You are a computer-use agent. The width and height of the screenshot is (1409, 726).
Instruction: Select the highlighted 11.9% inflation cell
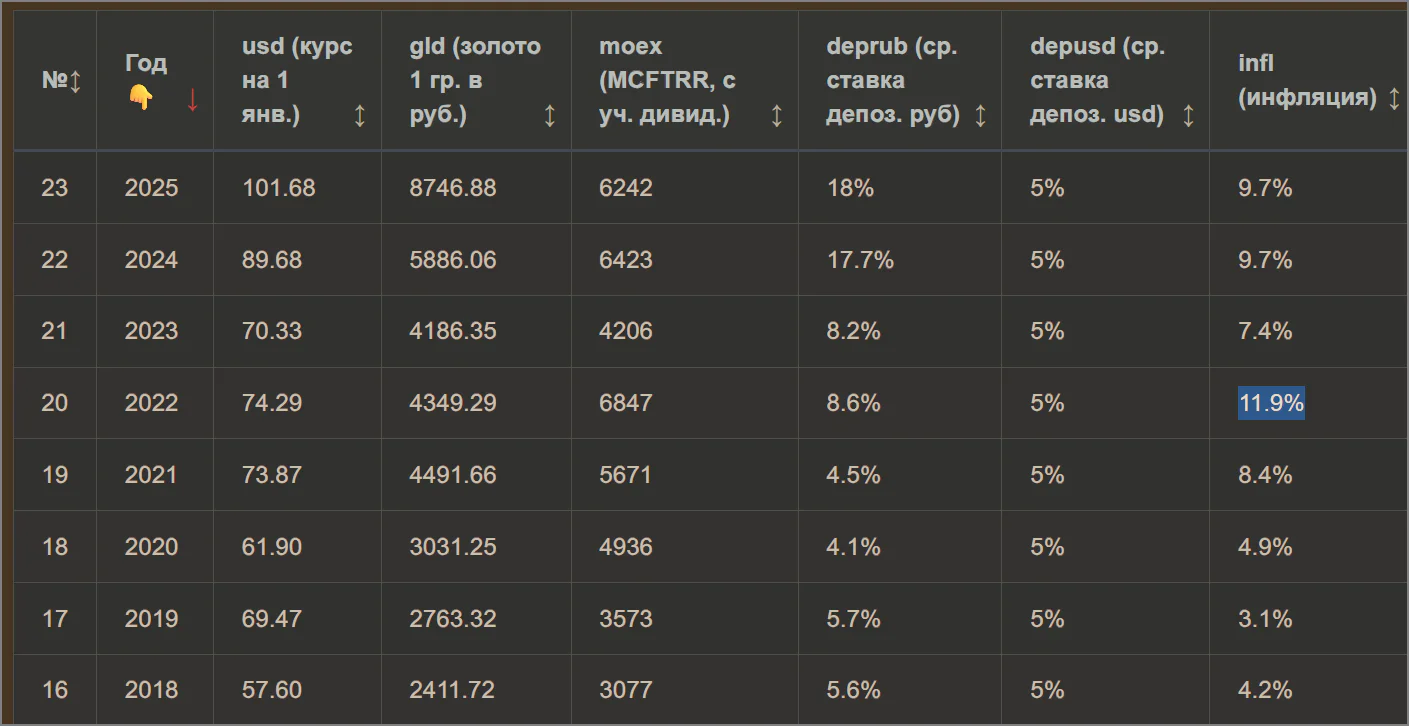[1271, 403]
